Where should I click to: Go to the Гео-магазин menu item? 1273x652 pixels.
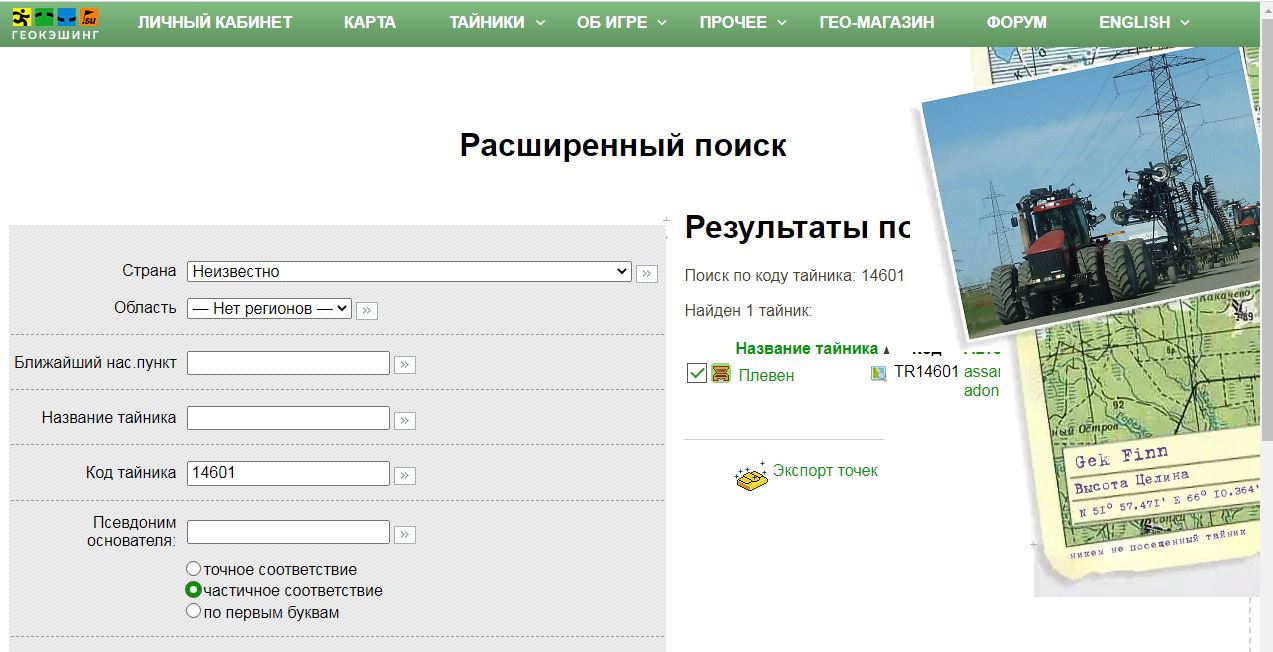(876, 22)
